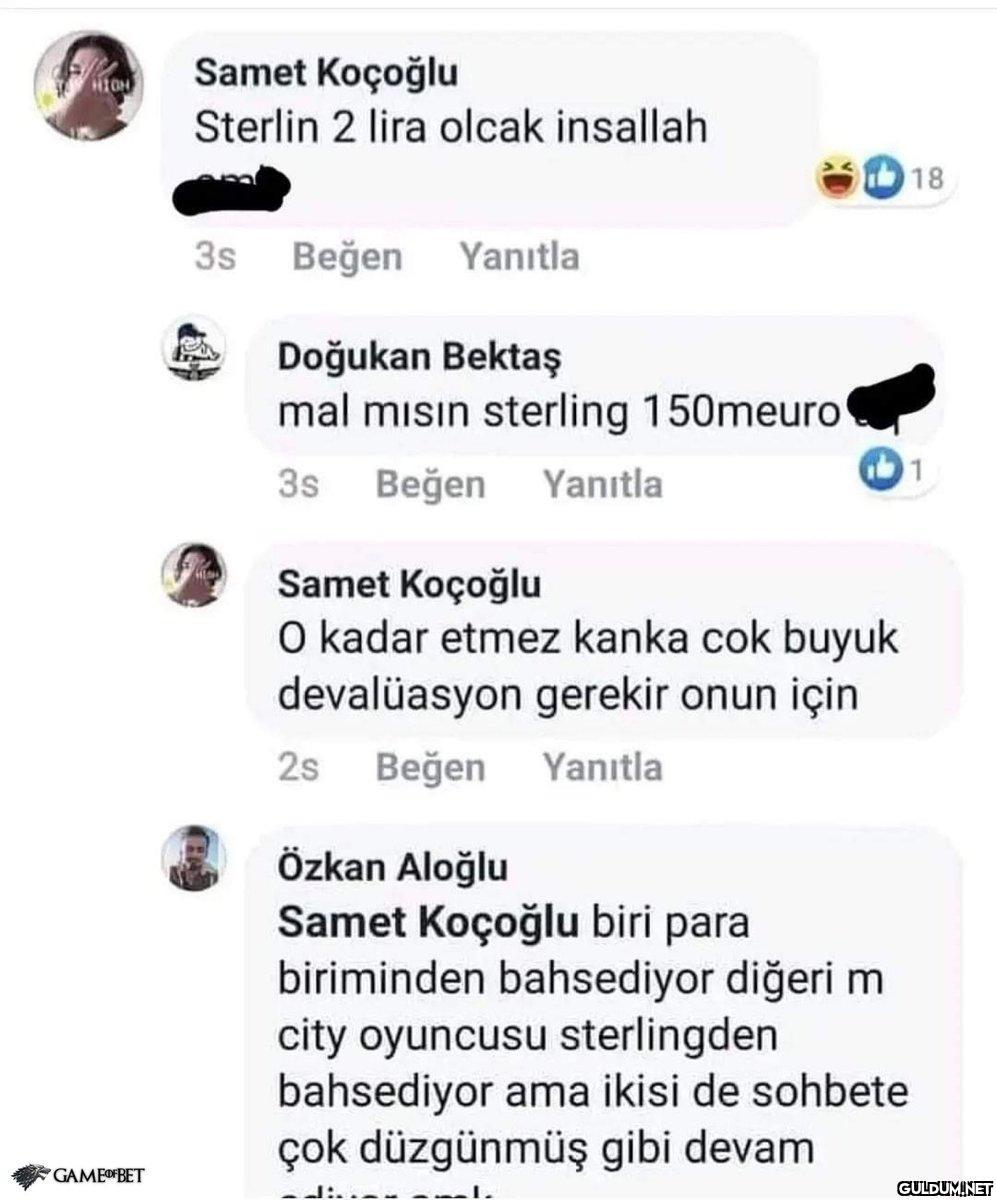Open the Samet Koçoğlu name on first comment
The image size is (997, 1200).
pos(326,73)
